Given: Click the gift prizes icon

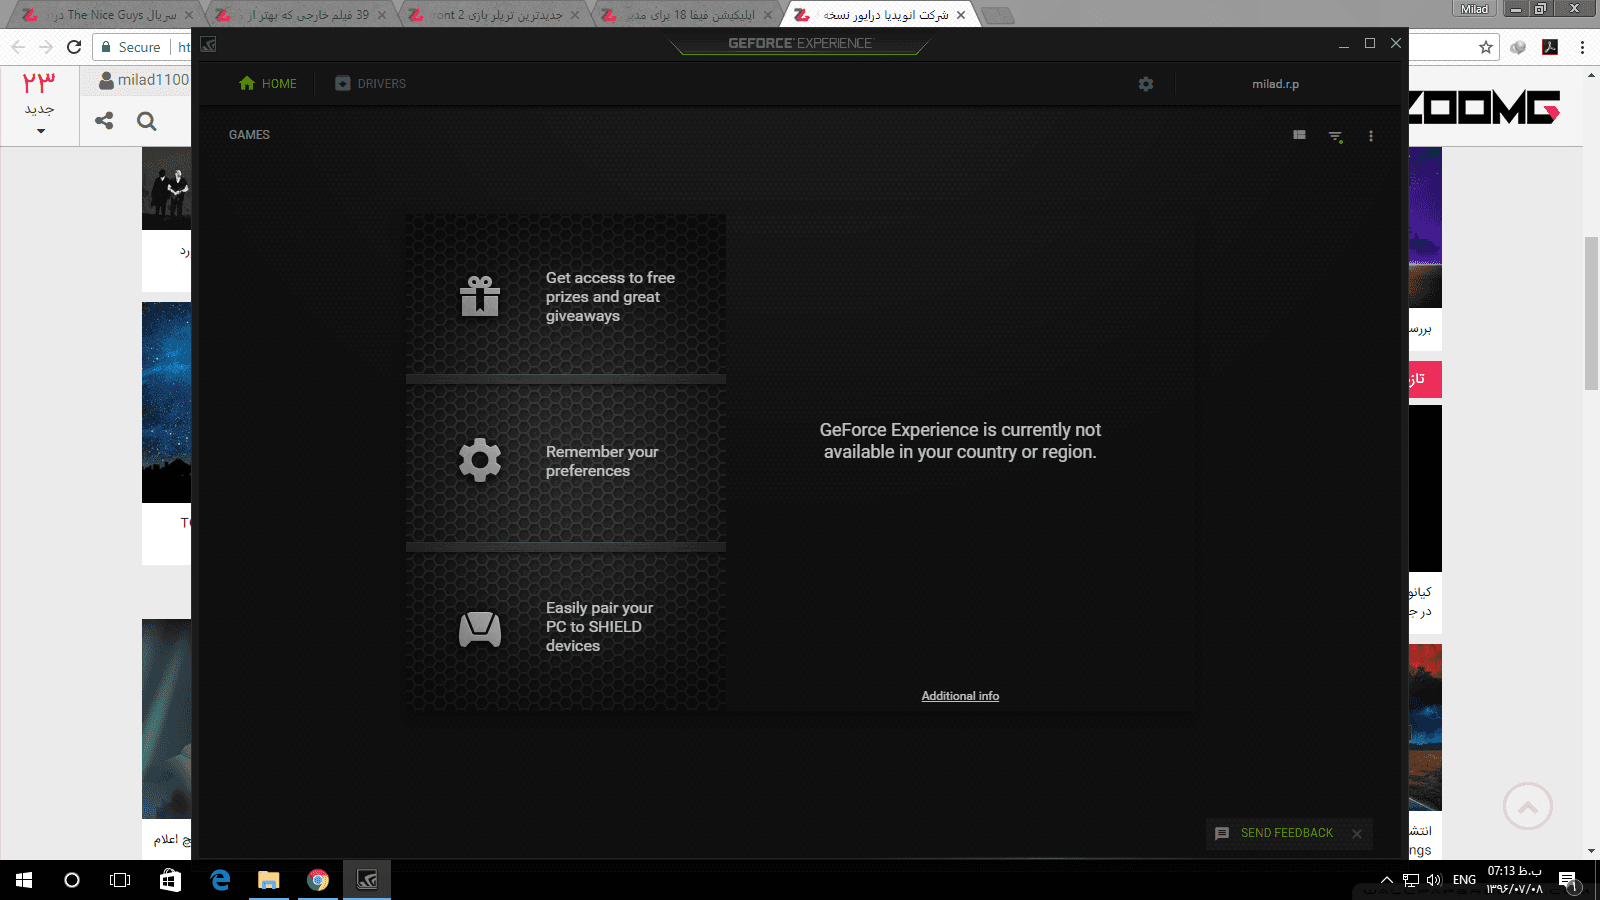Looking at the screenshot, I should (480, 296).
